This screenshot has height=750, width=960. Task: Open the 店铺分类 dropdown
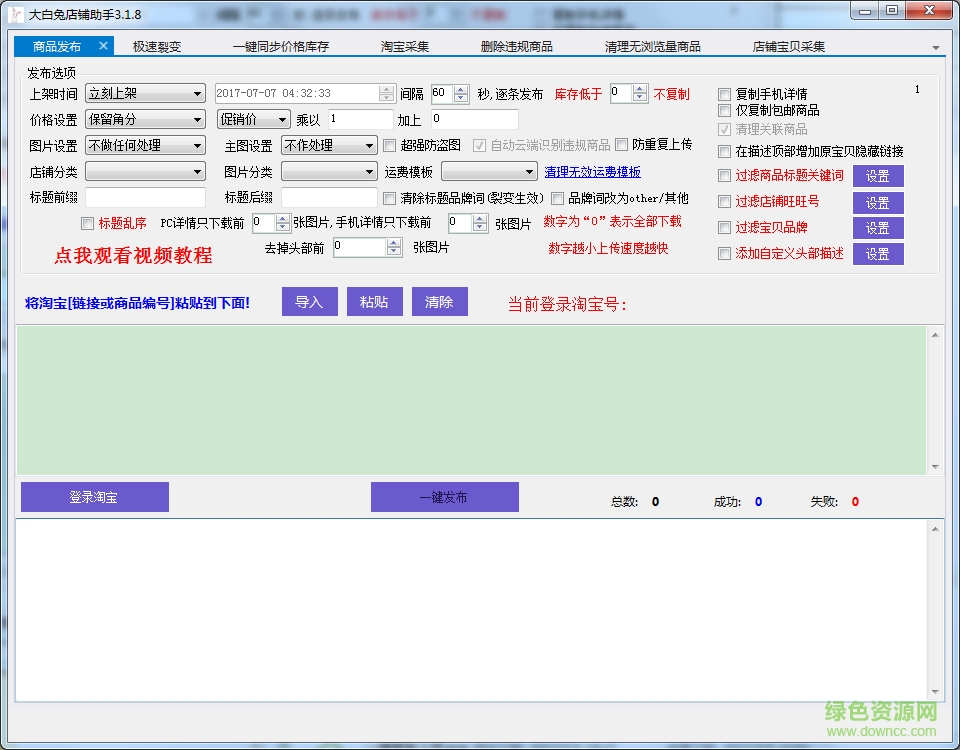click(196, 171)
